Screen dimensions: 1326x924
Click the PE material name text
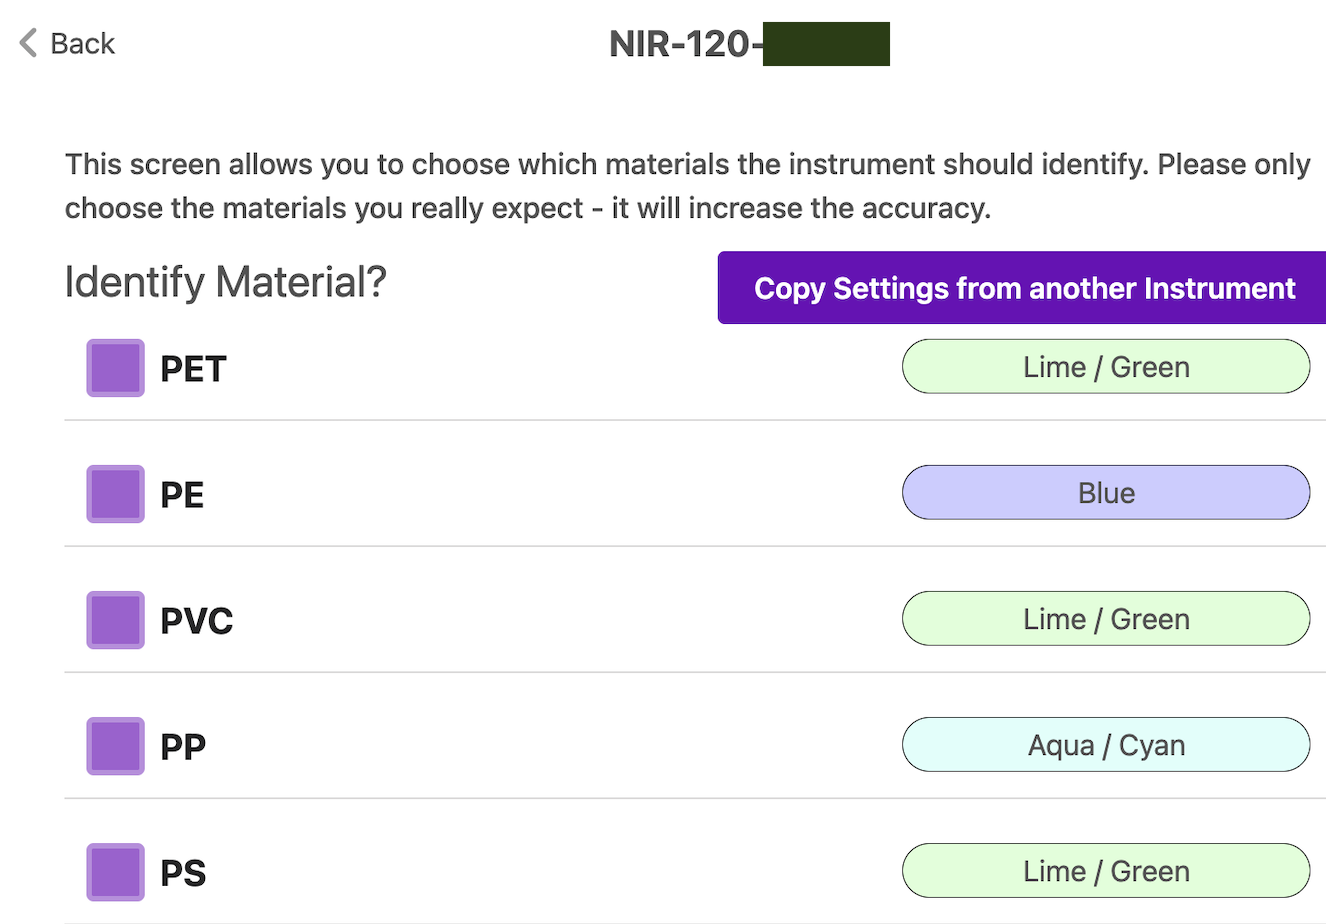[182, 495]
